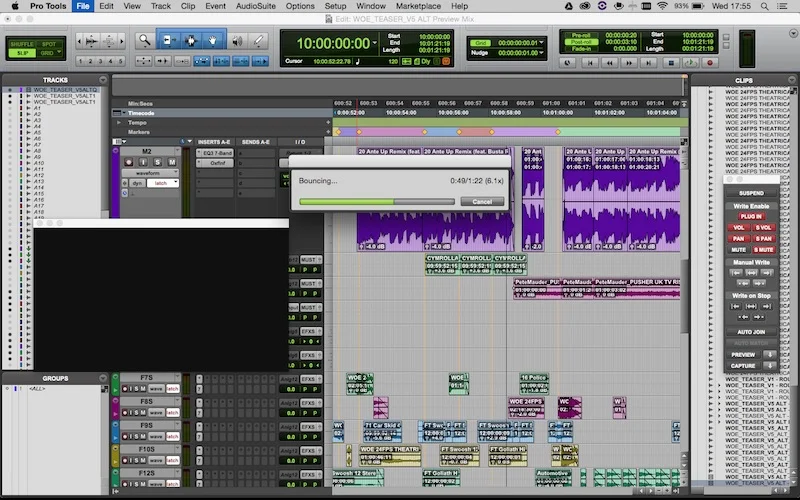This screenshot has height=500, width=800.
Task: Toggle PLUG IN write enable button
Action: click(x=751, y=217)
